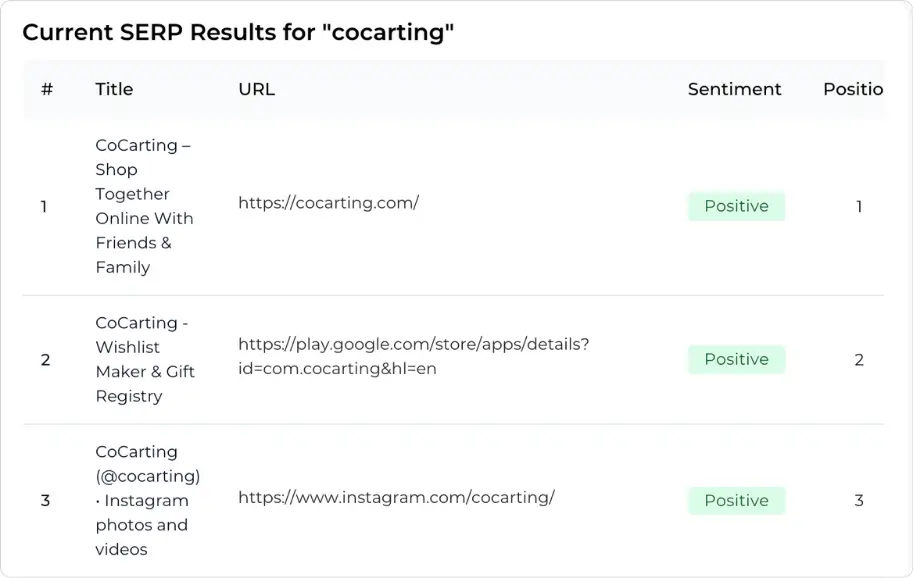Click row number 1
The image size is (914, 578).
pyautogui.click(x=44, y=206)
